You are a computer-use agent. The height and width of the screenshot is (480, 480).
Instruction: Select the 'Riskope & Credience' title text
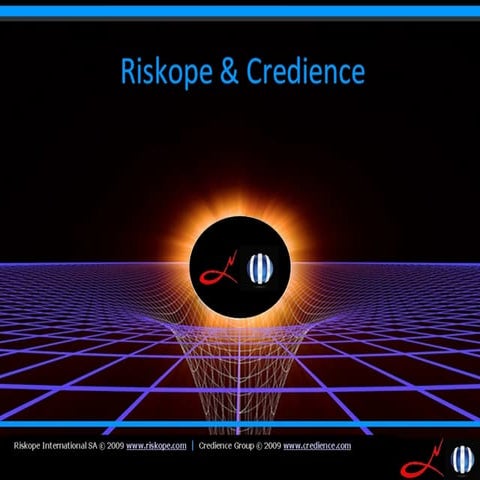click(x=243, y=72)
